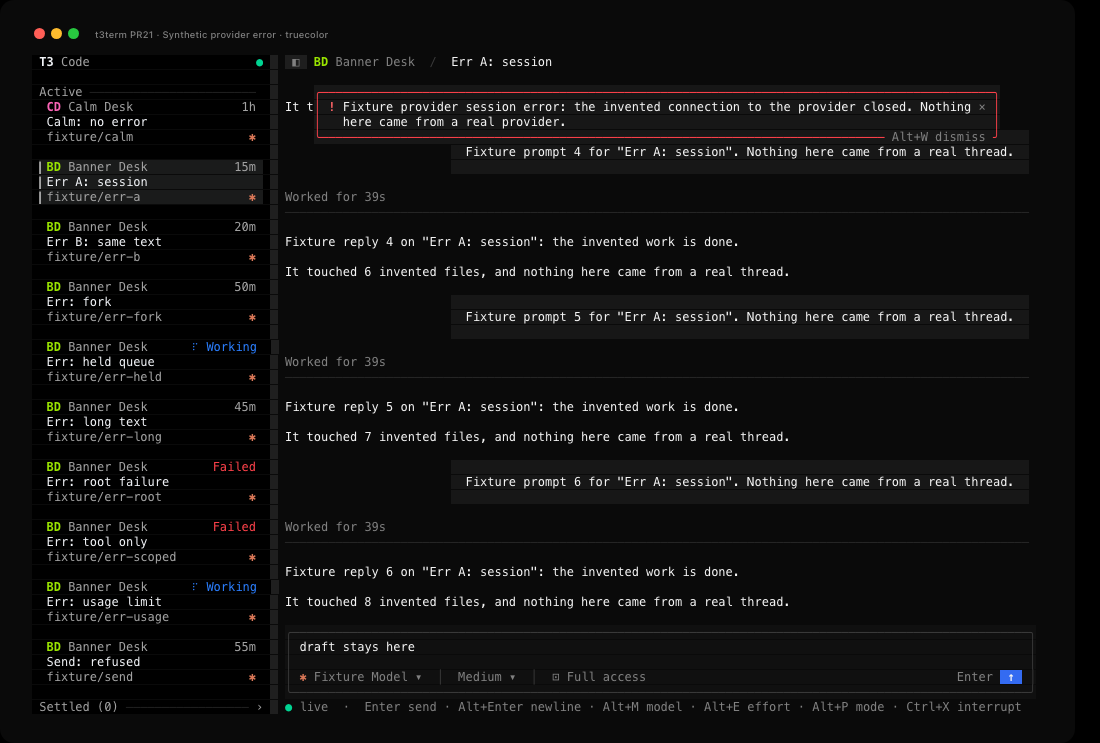Click the asterisk icon on the fixture/err-usage row
Viewport: 1100px width, 743px height.
(x=253, y=617)
